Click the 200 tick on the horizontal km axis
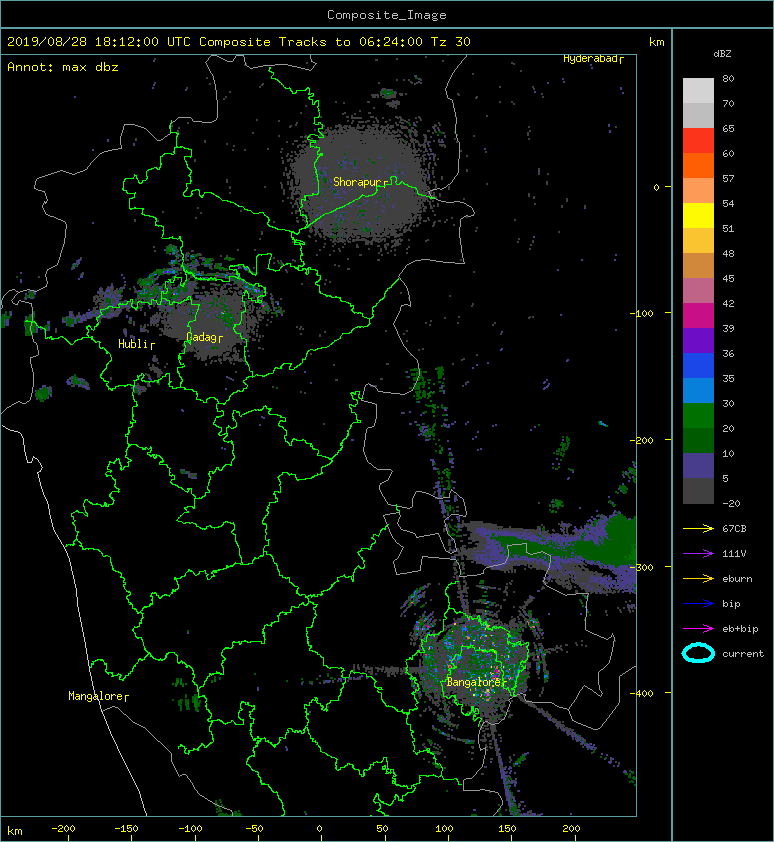The height and width of the screenshot is (842, 774). [571, 829]
